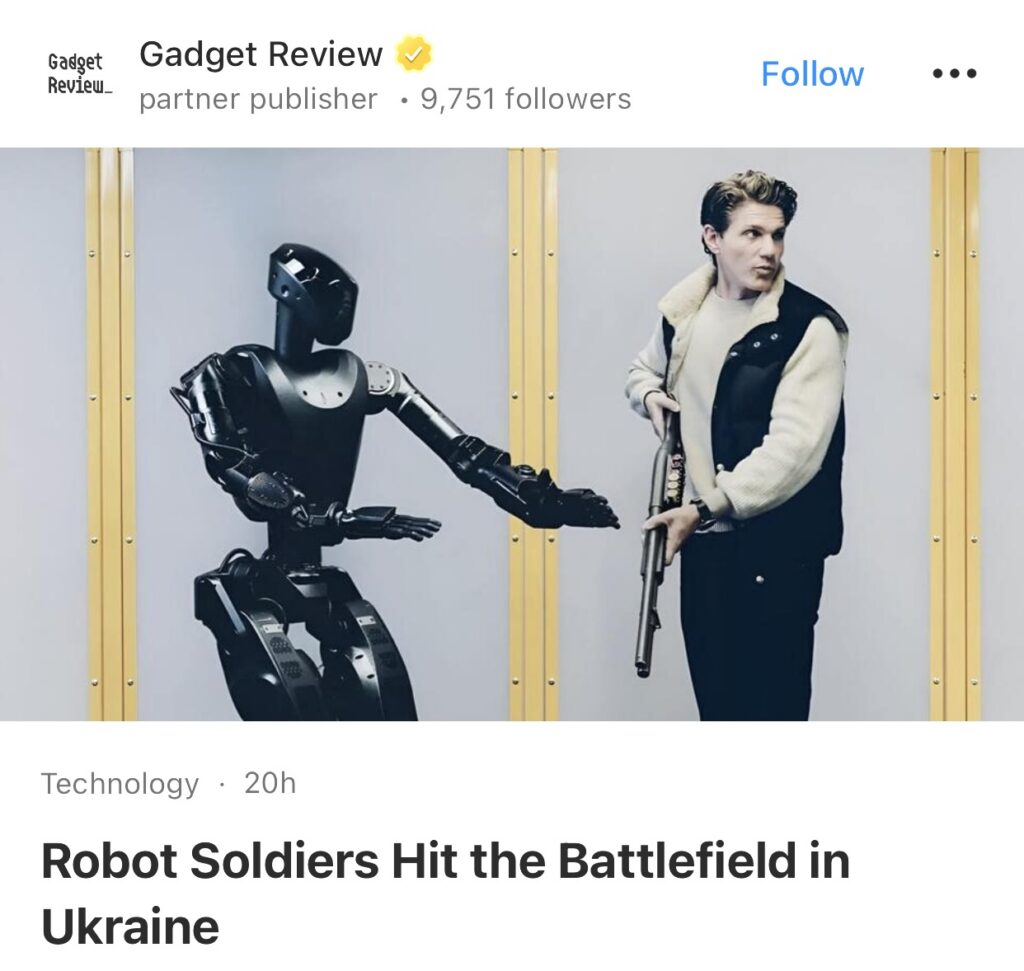The height and width of the screenshot is (971, 1024).
Task: Click the word Ukraine in the headline
Action: click(130, 927)
